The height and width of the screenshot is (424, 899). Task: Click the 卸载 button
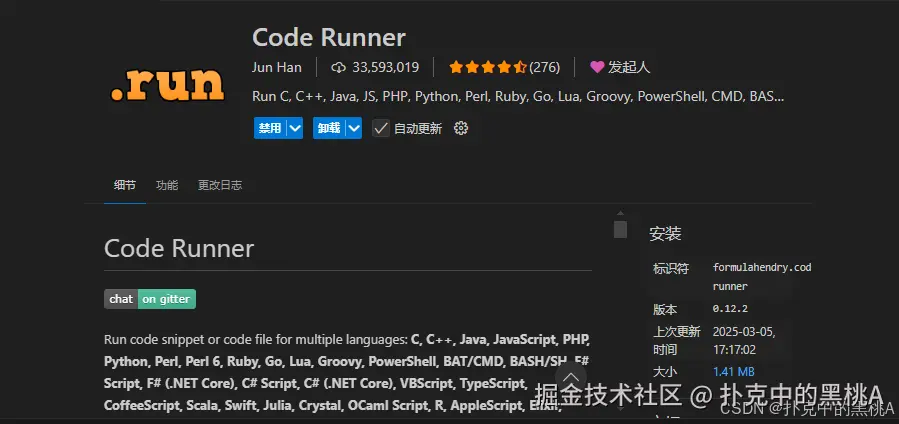329,128
